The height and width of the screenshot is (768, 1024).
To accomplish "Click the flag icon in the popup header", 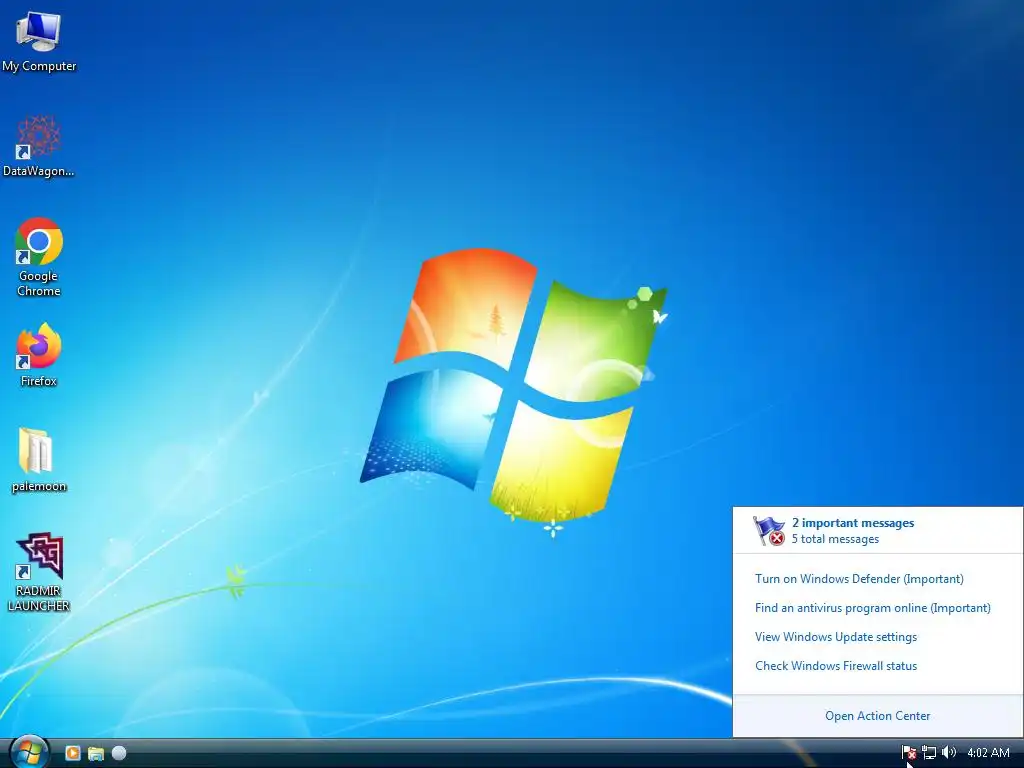I will (769, 530).
